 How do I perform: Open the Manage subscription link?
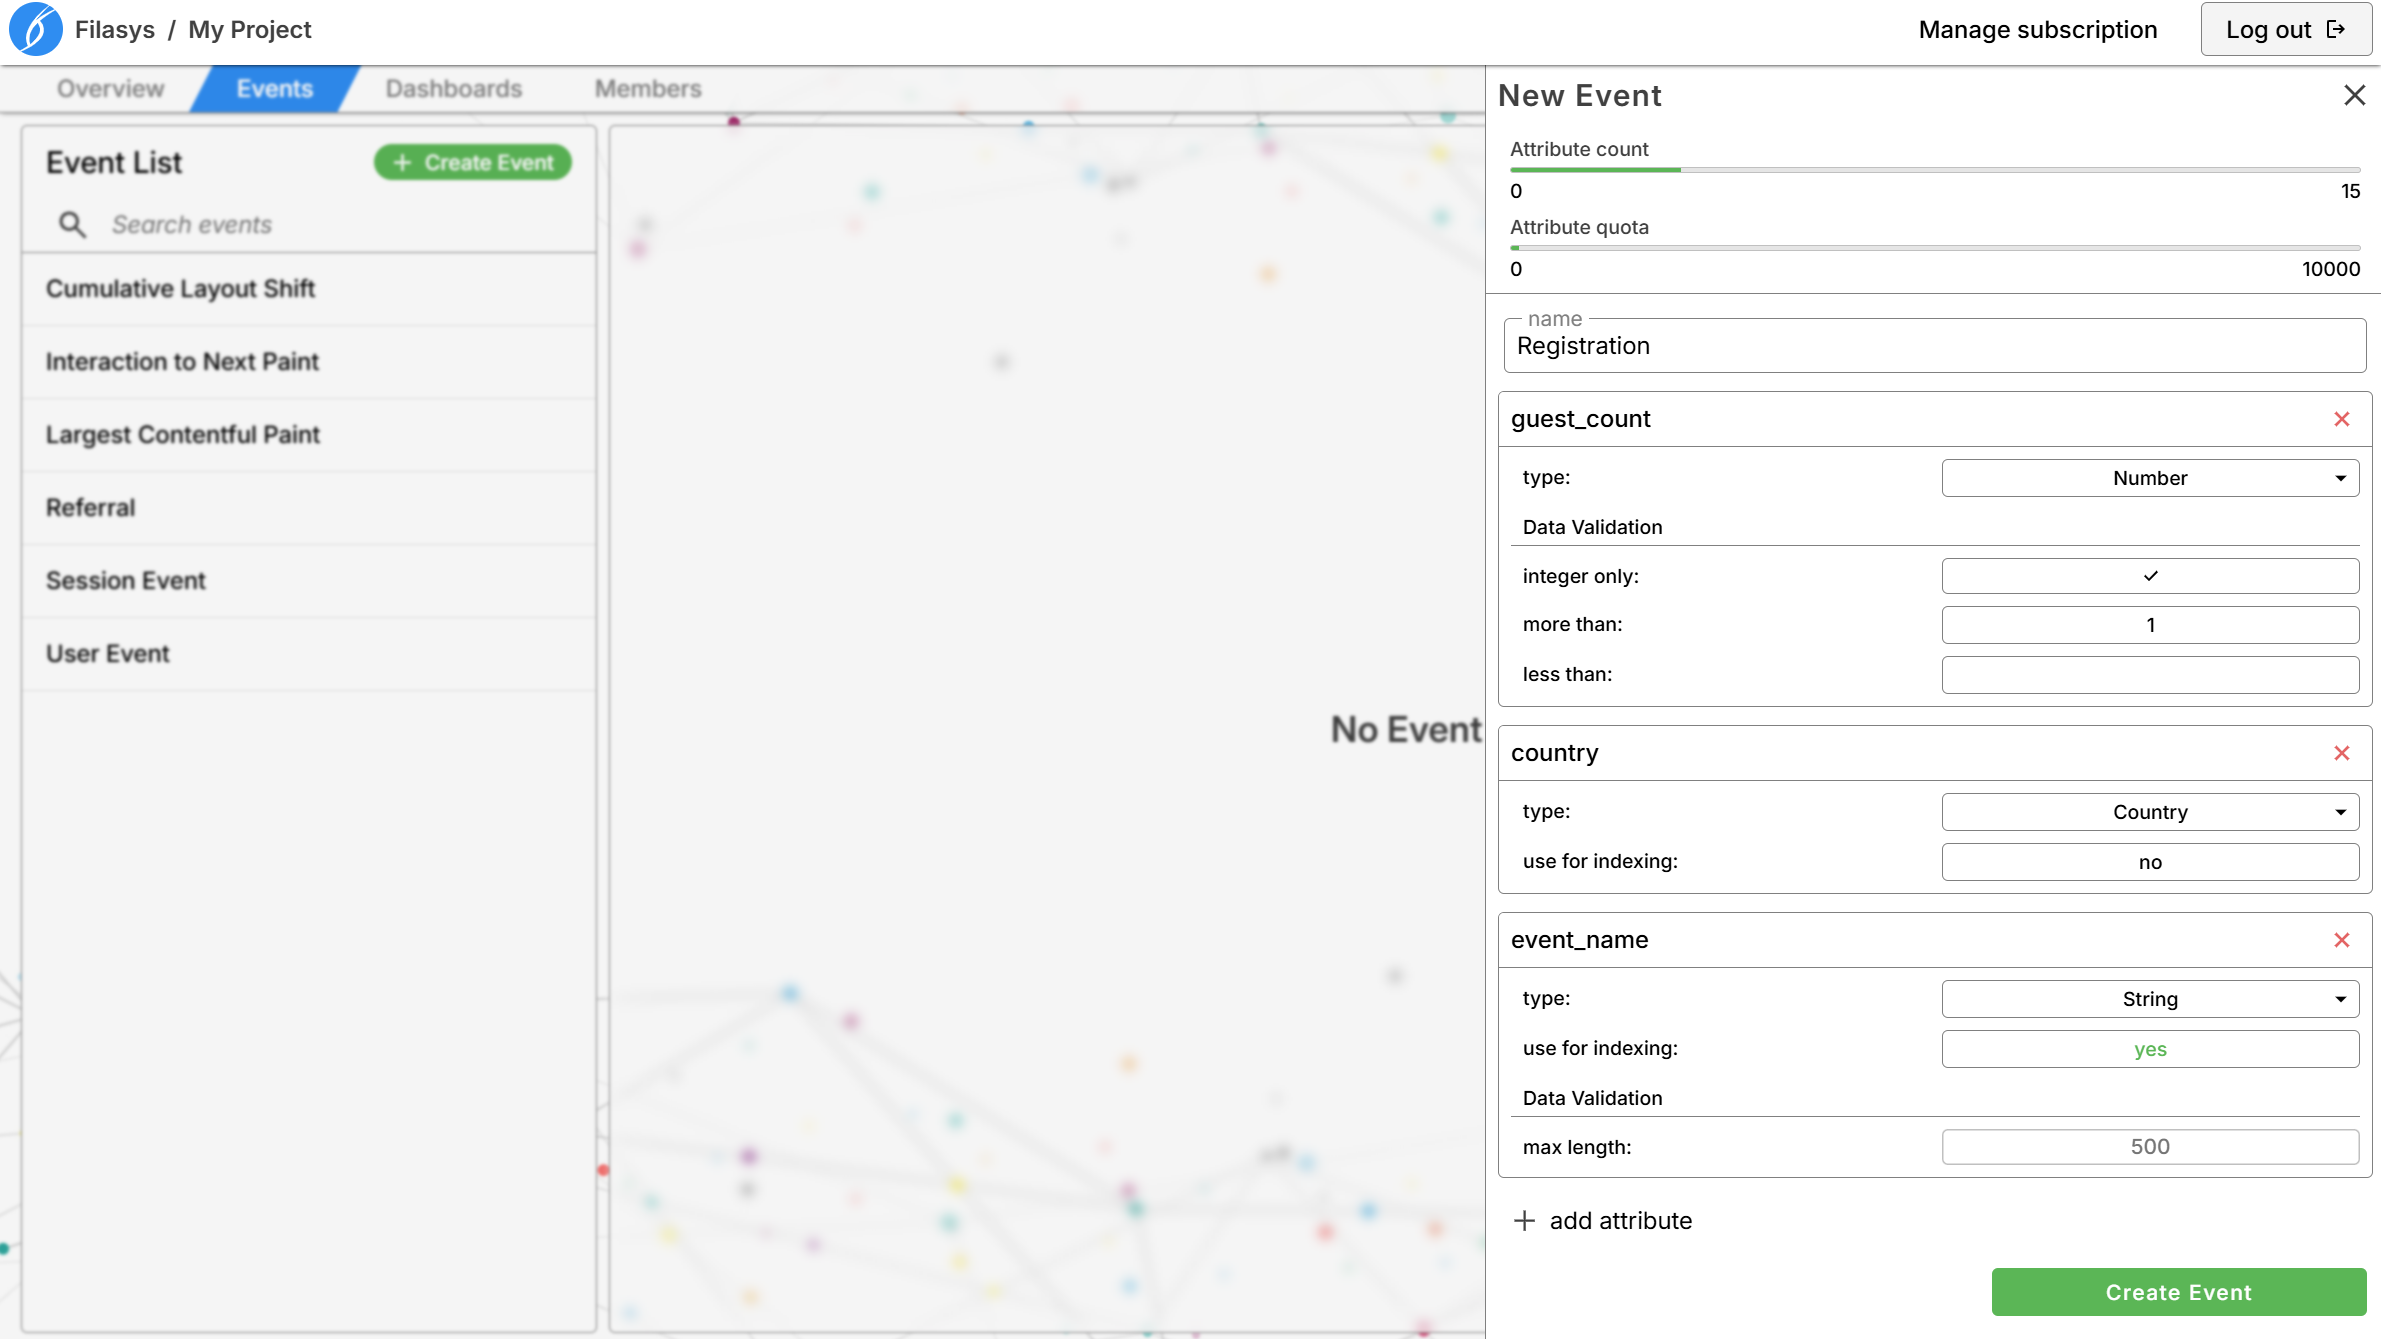point(2037,30)
